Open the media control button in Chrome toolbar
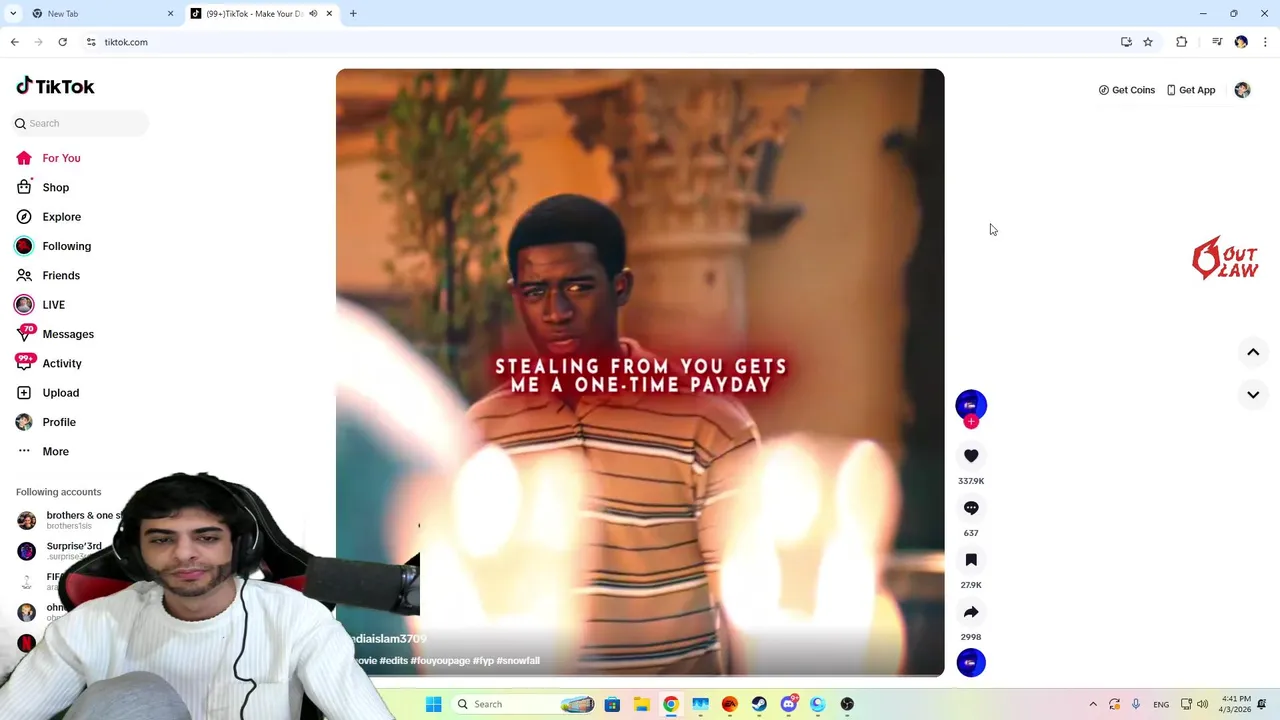This screenshot has height=720, width=1280. tap(1217, 42)
